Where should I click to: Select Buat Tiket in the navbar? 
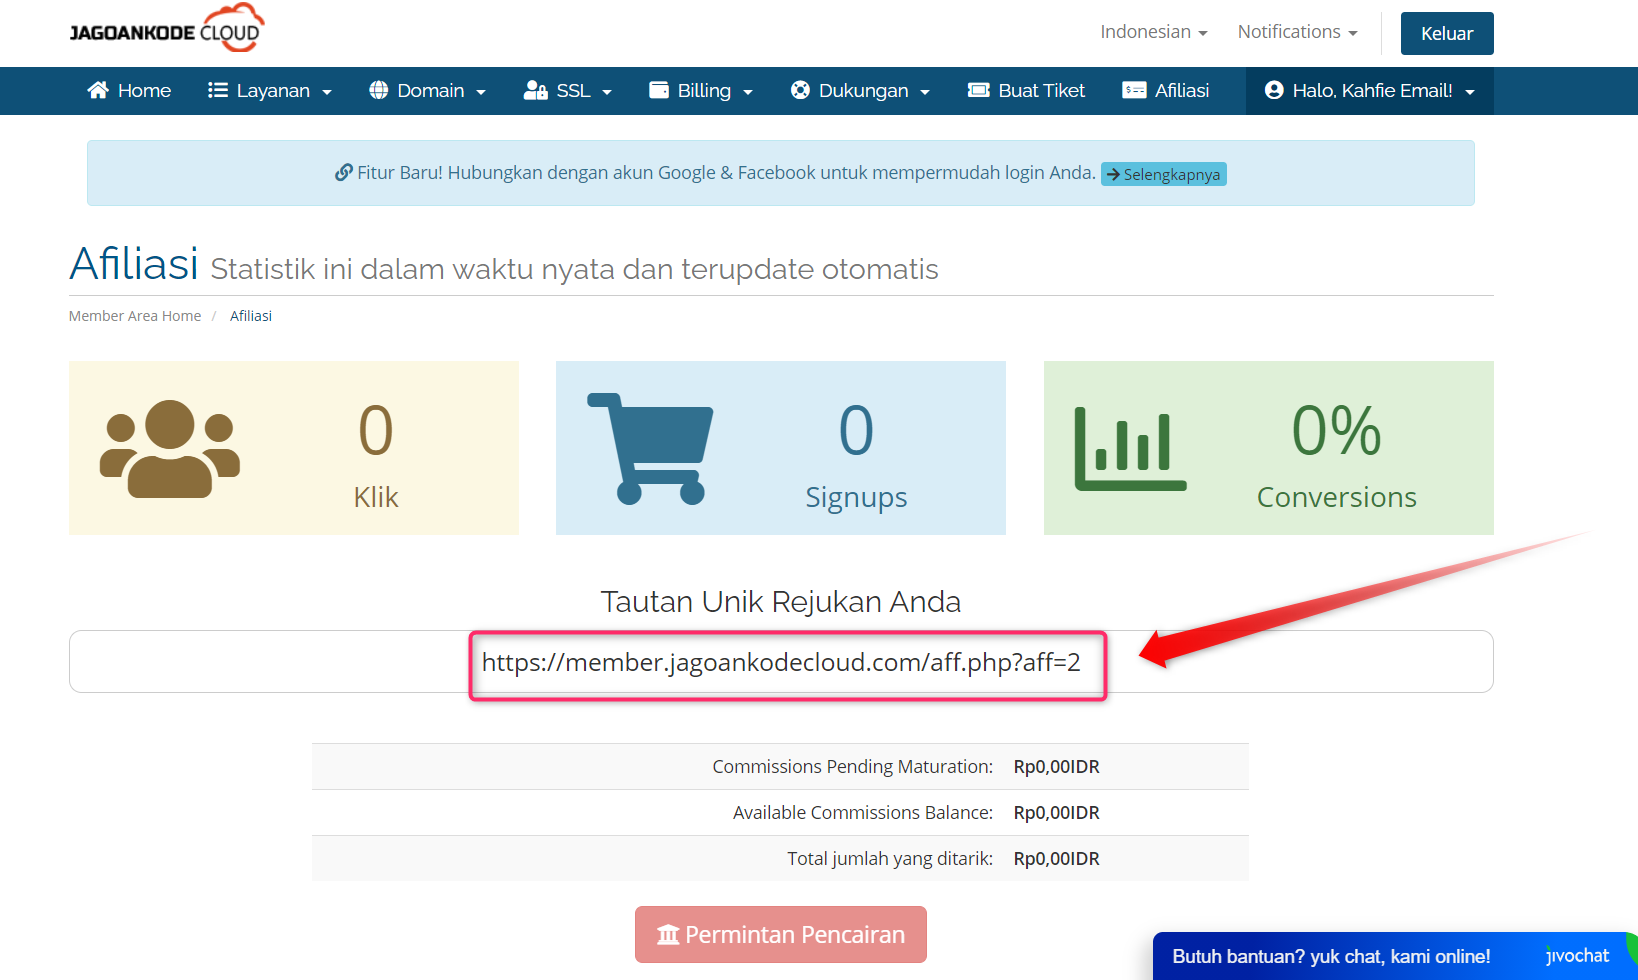click(1026, 90)
